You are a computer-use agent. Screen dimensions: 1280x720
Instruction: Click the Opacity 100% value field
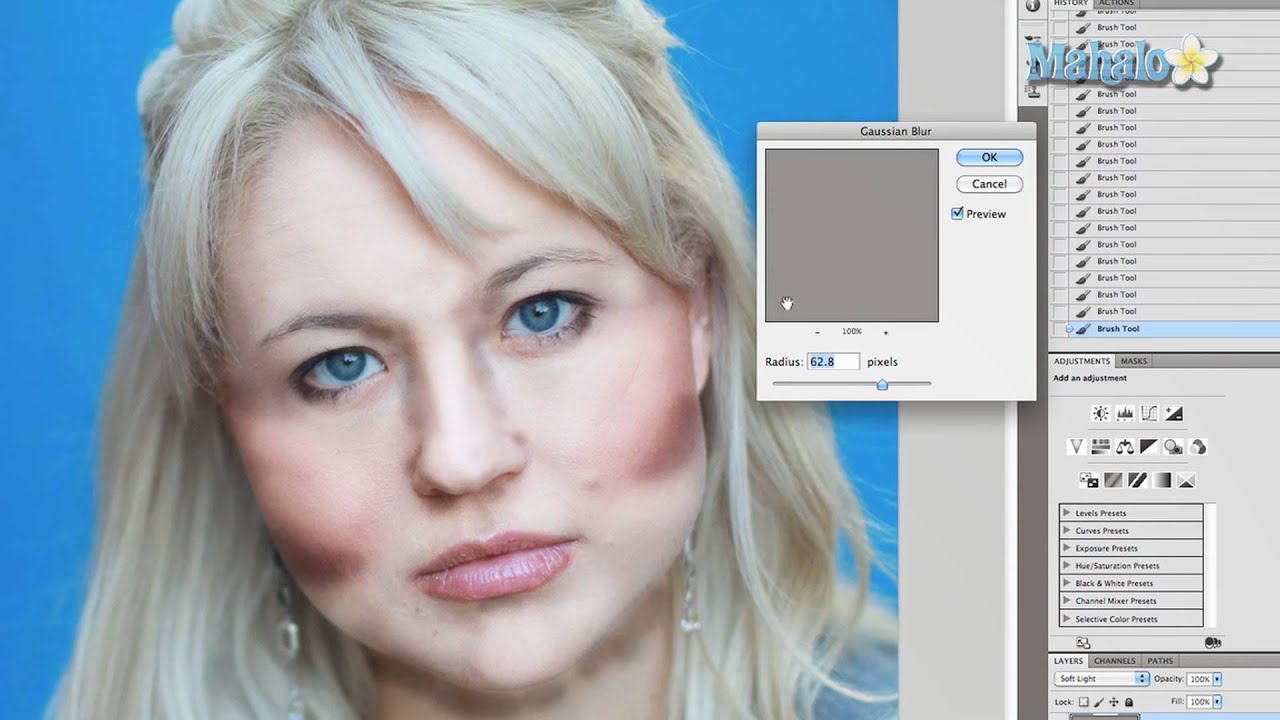coord(1199,679)
